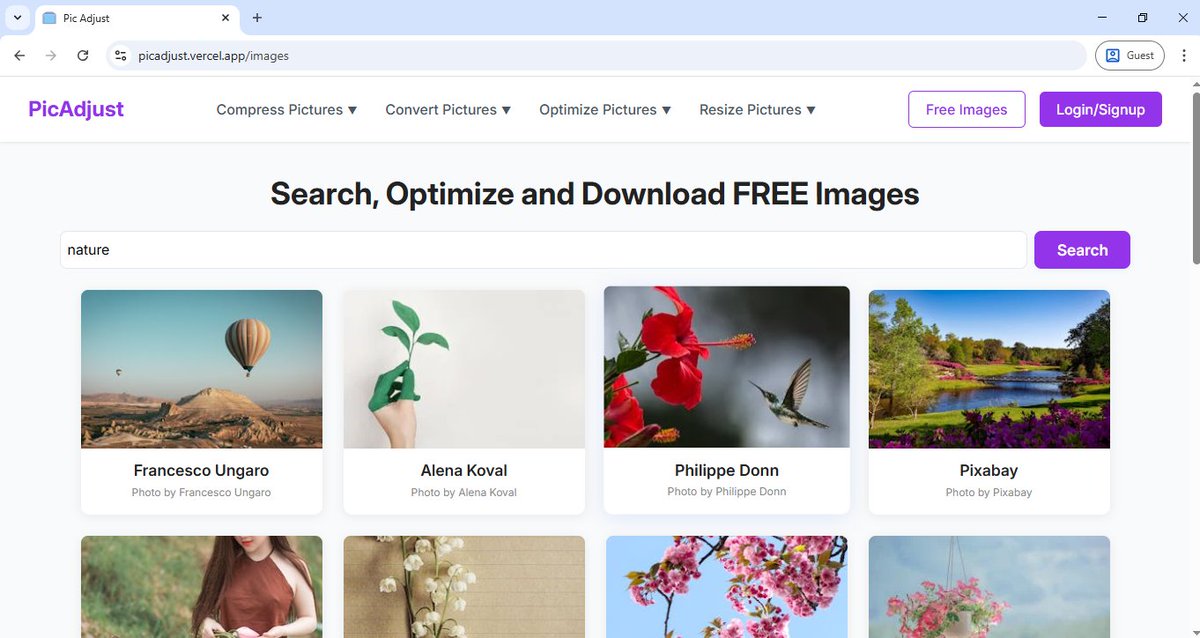Click the address bar URL picadjust.vercel.app/images
1200x638 pixels.
(x=214, y=56)
